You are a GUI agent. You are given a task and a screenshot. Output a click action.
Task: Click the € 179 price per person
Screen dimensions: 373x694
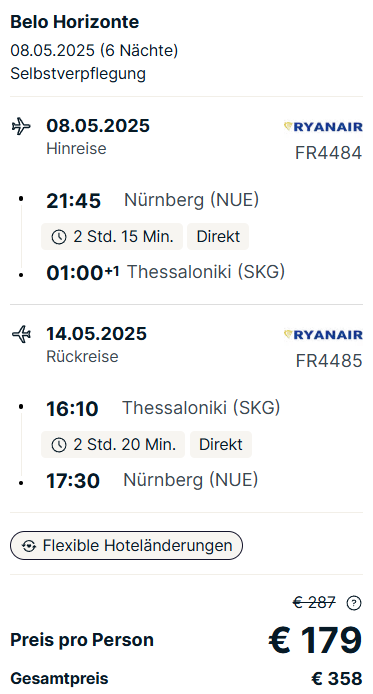click(x=315, y=640)
